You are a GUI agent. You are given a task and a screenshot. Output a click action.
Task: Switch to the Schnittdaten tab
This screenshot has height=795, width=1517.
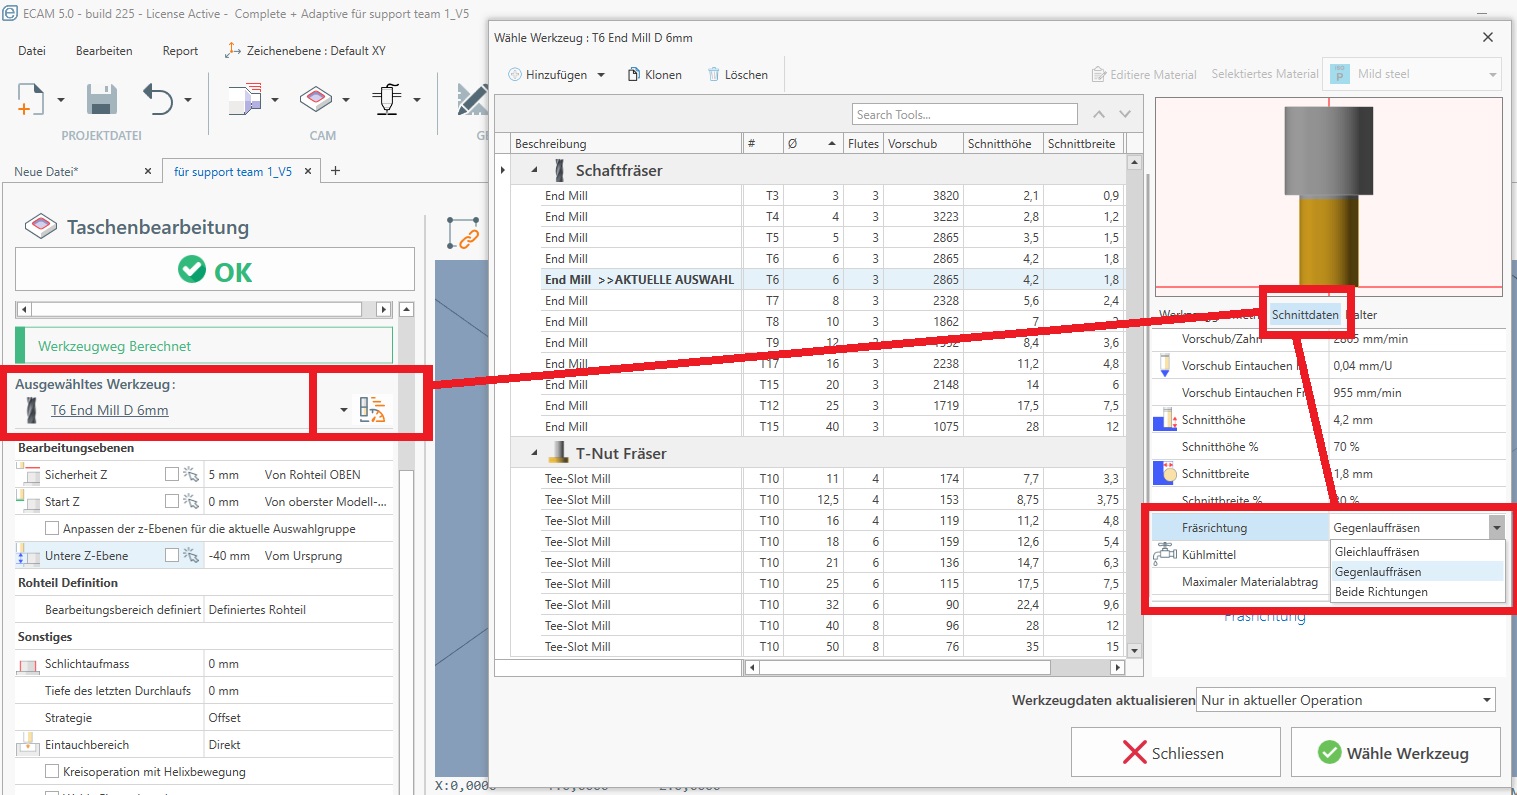1304,315
